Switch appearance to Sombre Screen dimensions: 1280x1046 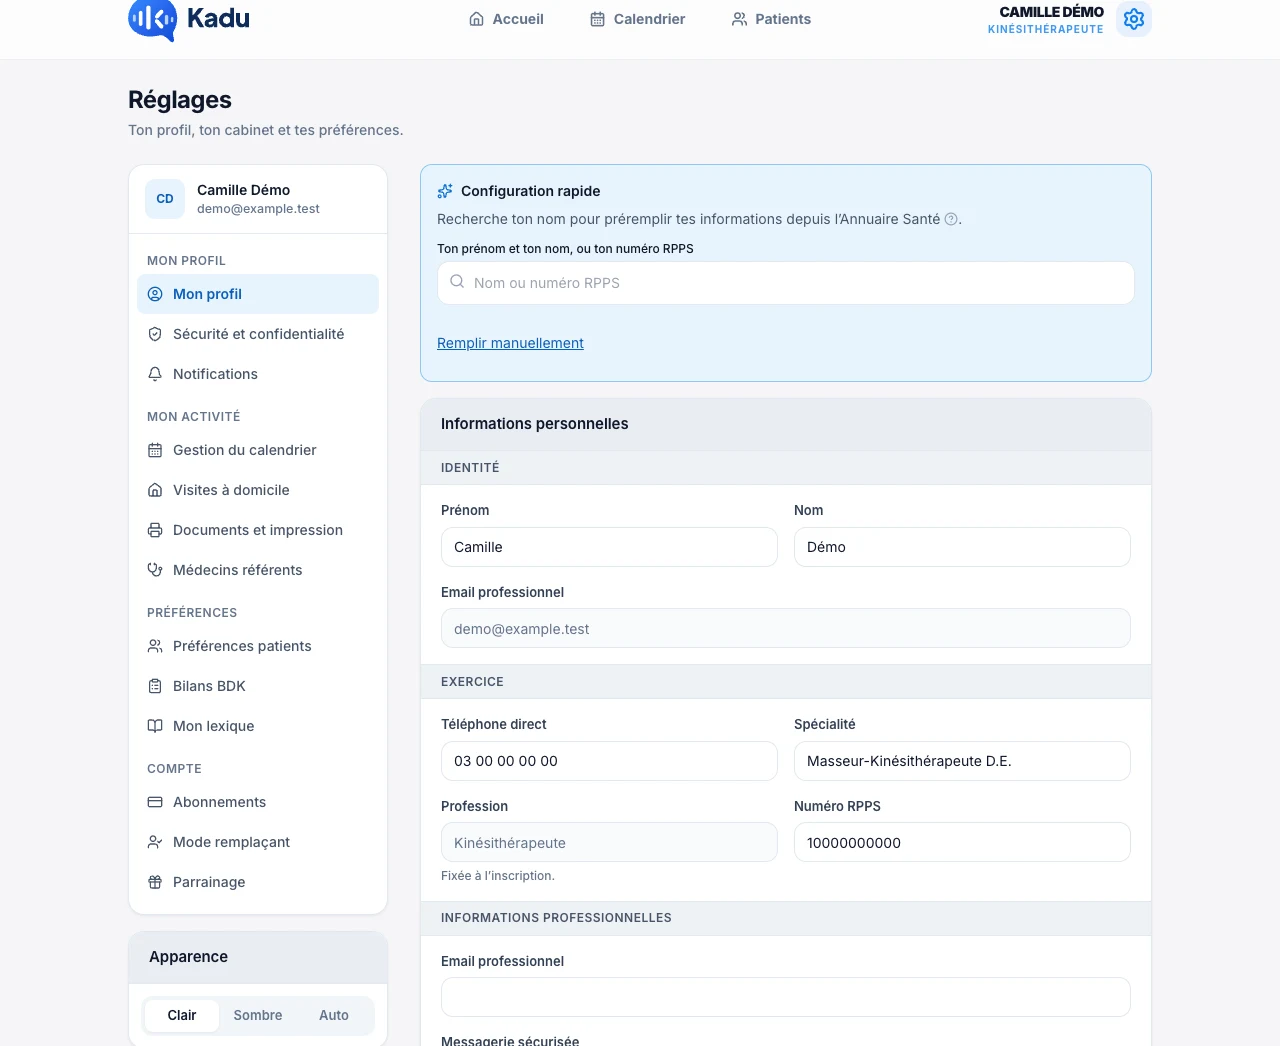pyautogui.click(x=258, y=1015)
